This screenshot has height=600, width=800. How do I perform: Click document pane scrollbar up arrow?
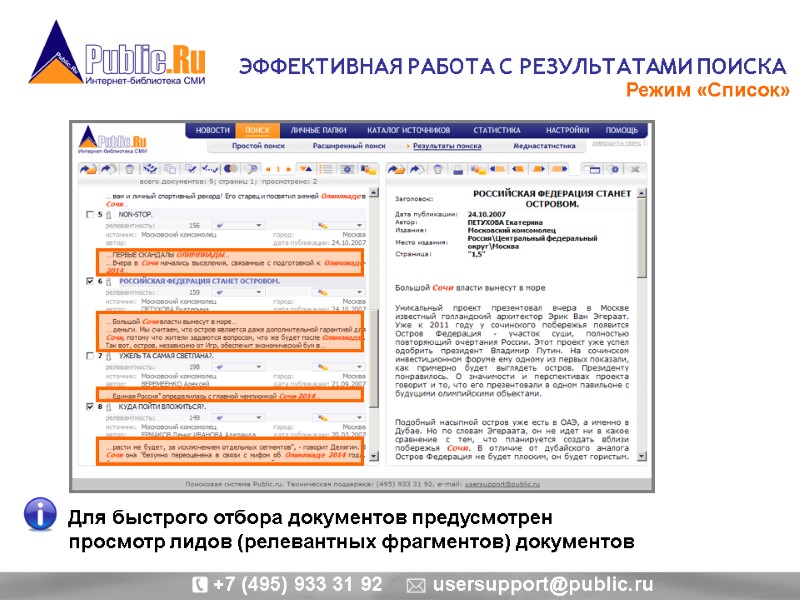point(642,193)
